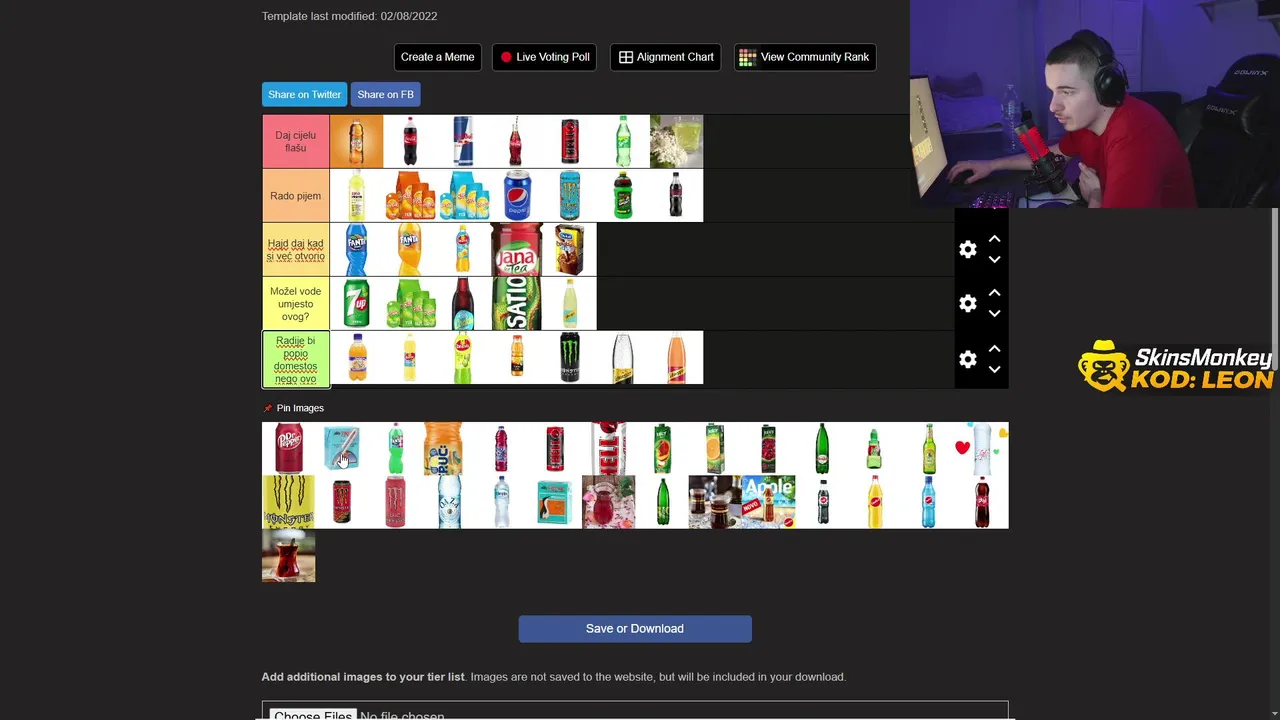The image size is (1280, 720).
Task: Click the Pin Images pin icon
Action: (267, 408)
